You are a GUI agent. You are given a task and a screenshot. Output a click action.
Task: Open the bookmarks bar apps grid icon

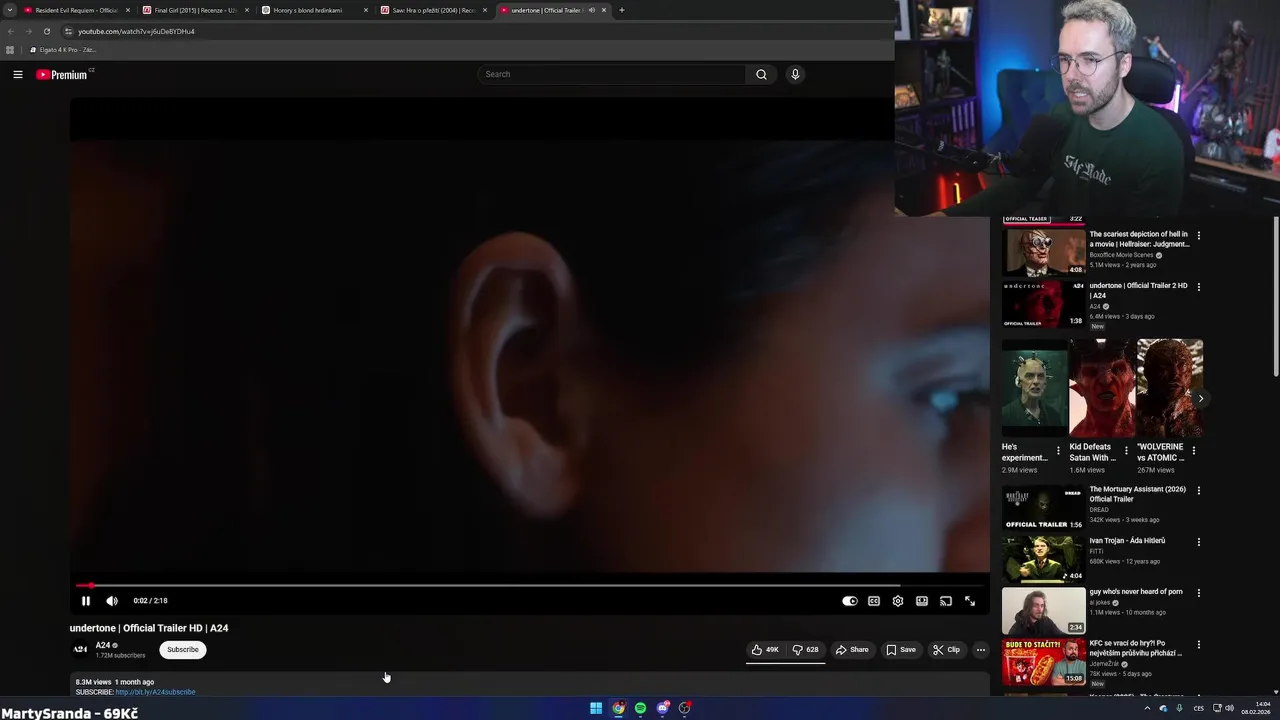10,50
